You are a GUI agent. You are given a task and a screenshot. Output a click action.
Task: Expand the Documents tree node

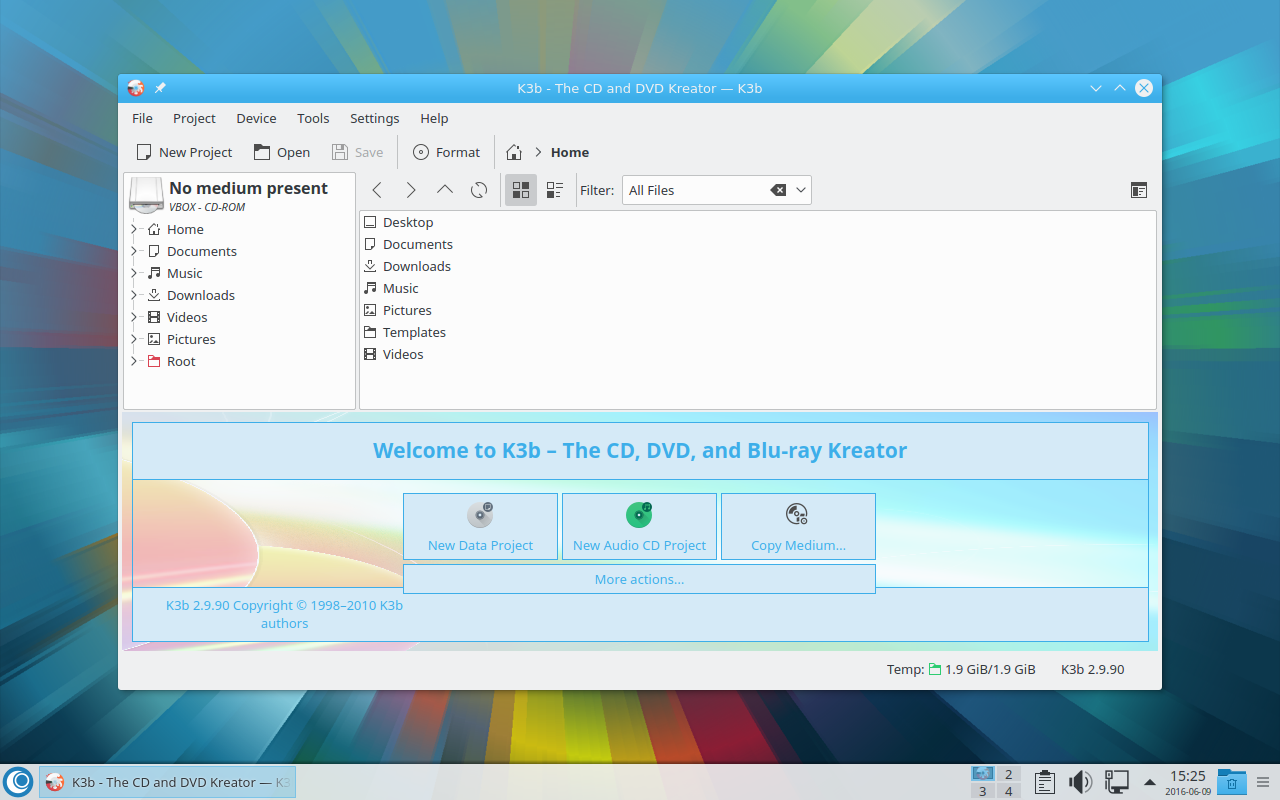134,251
